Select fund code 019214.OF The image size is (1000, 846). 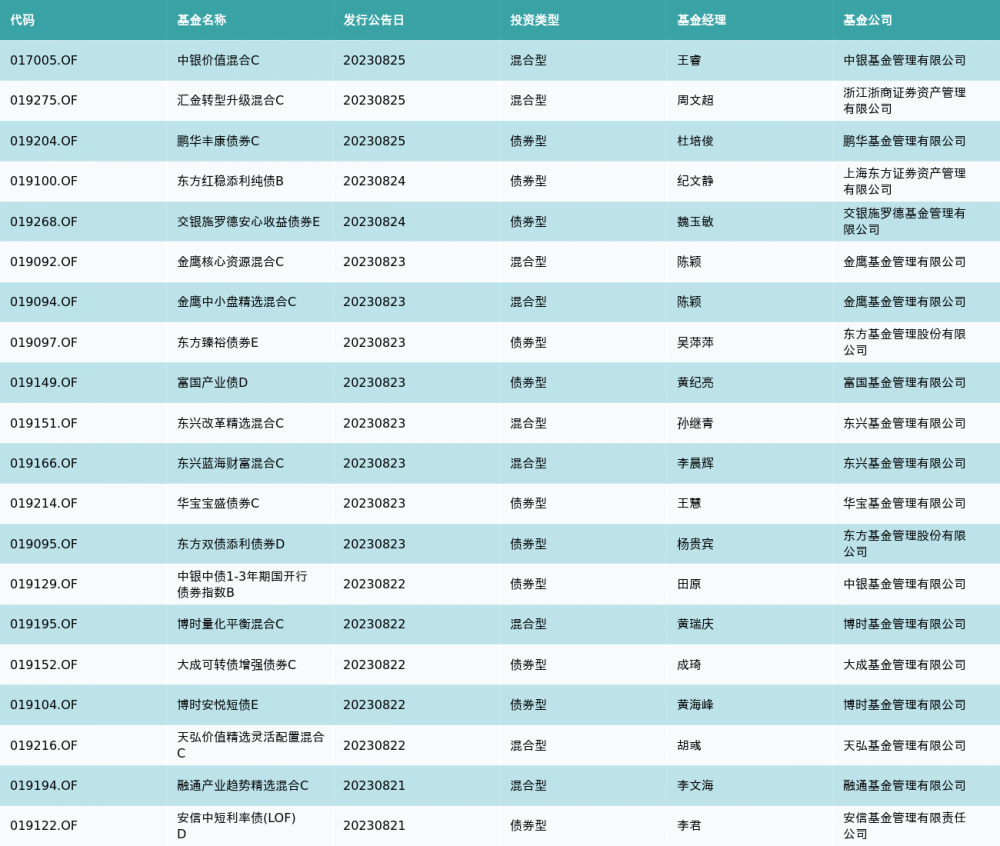pos(43,503)
